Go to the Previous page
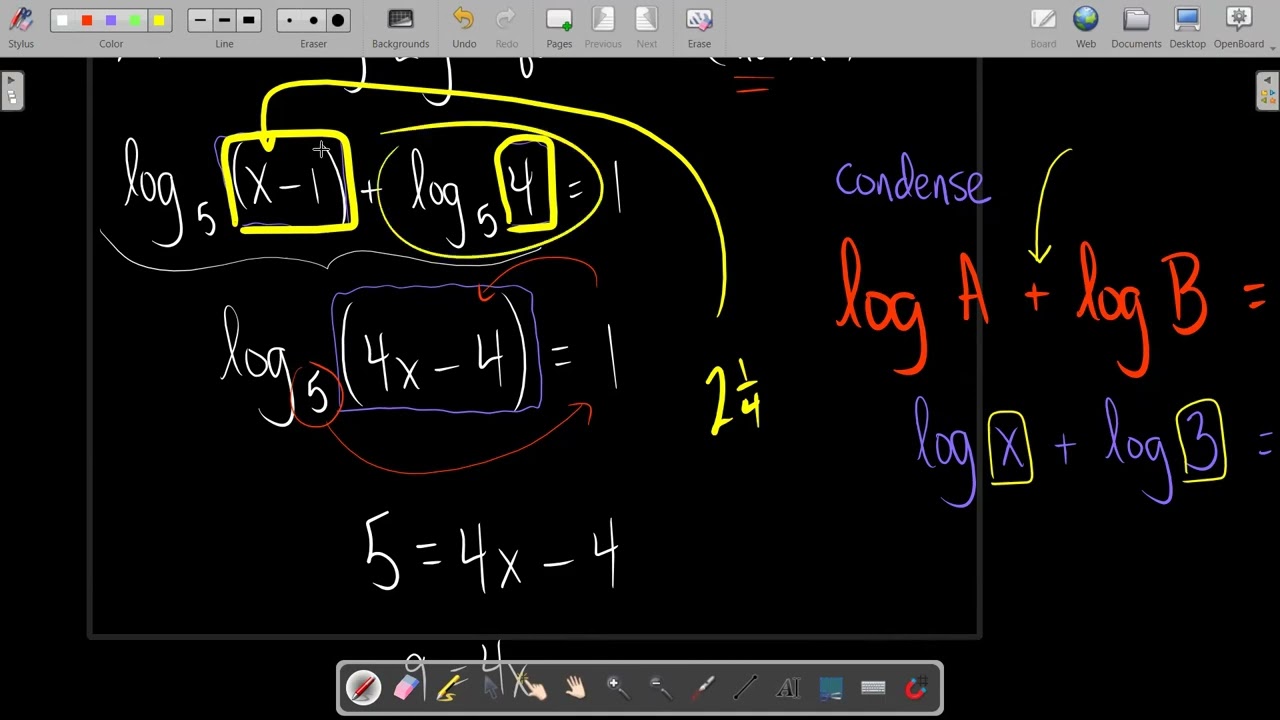Image resolution: width=1280 pixels, height=720 pixels. (x=603, y=27)
